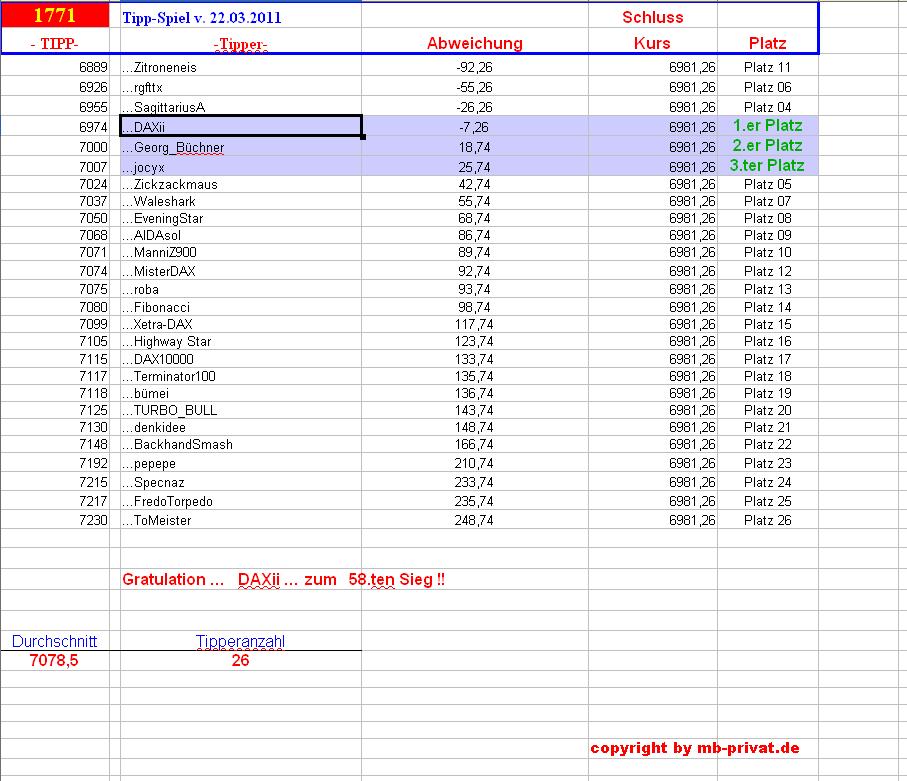Screen dimensions: 907x781
Task: Select the ...Specnaz cell
Action: coord(241,482)
